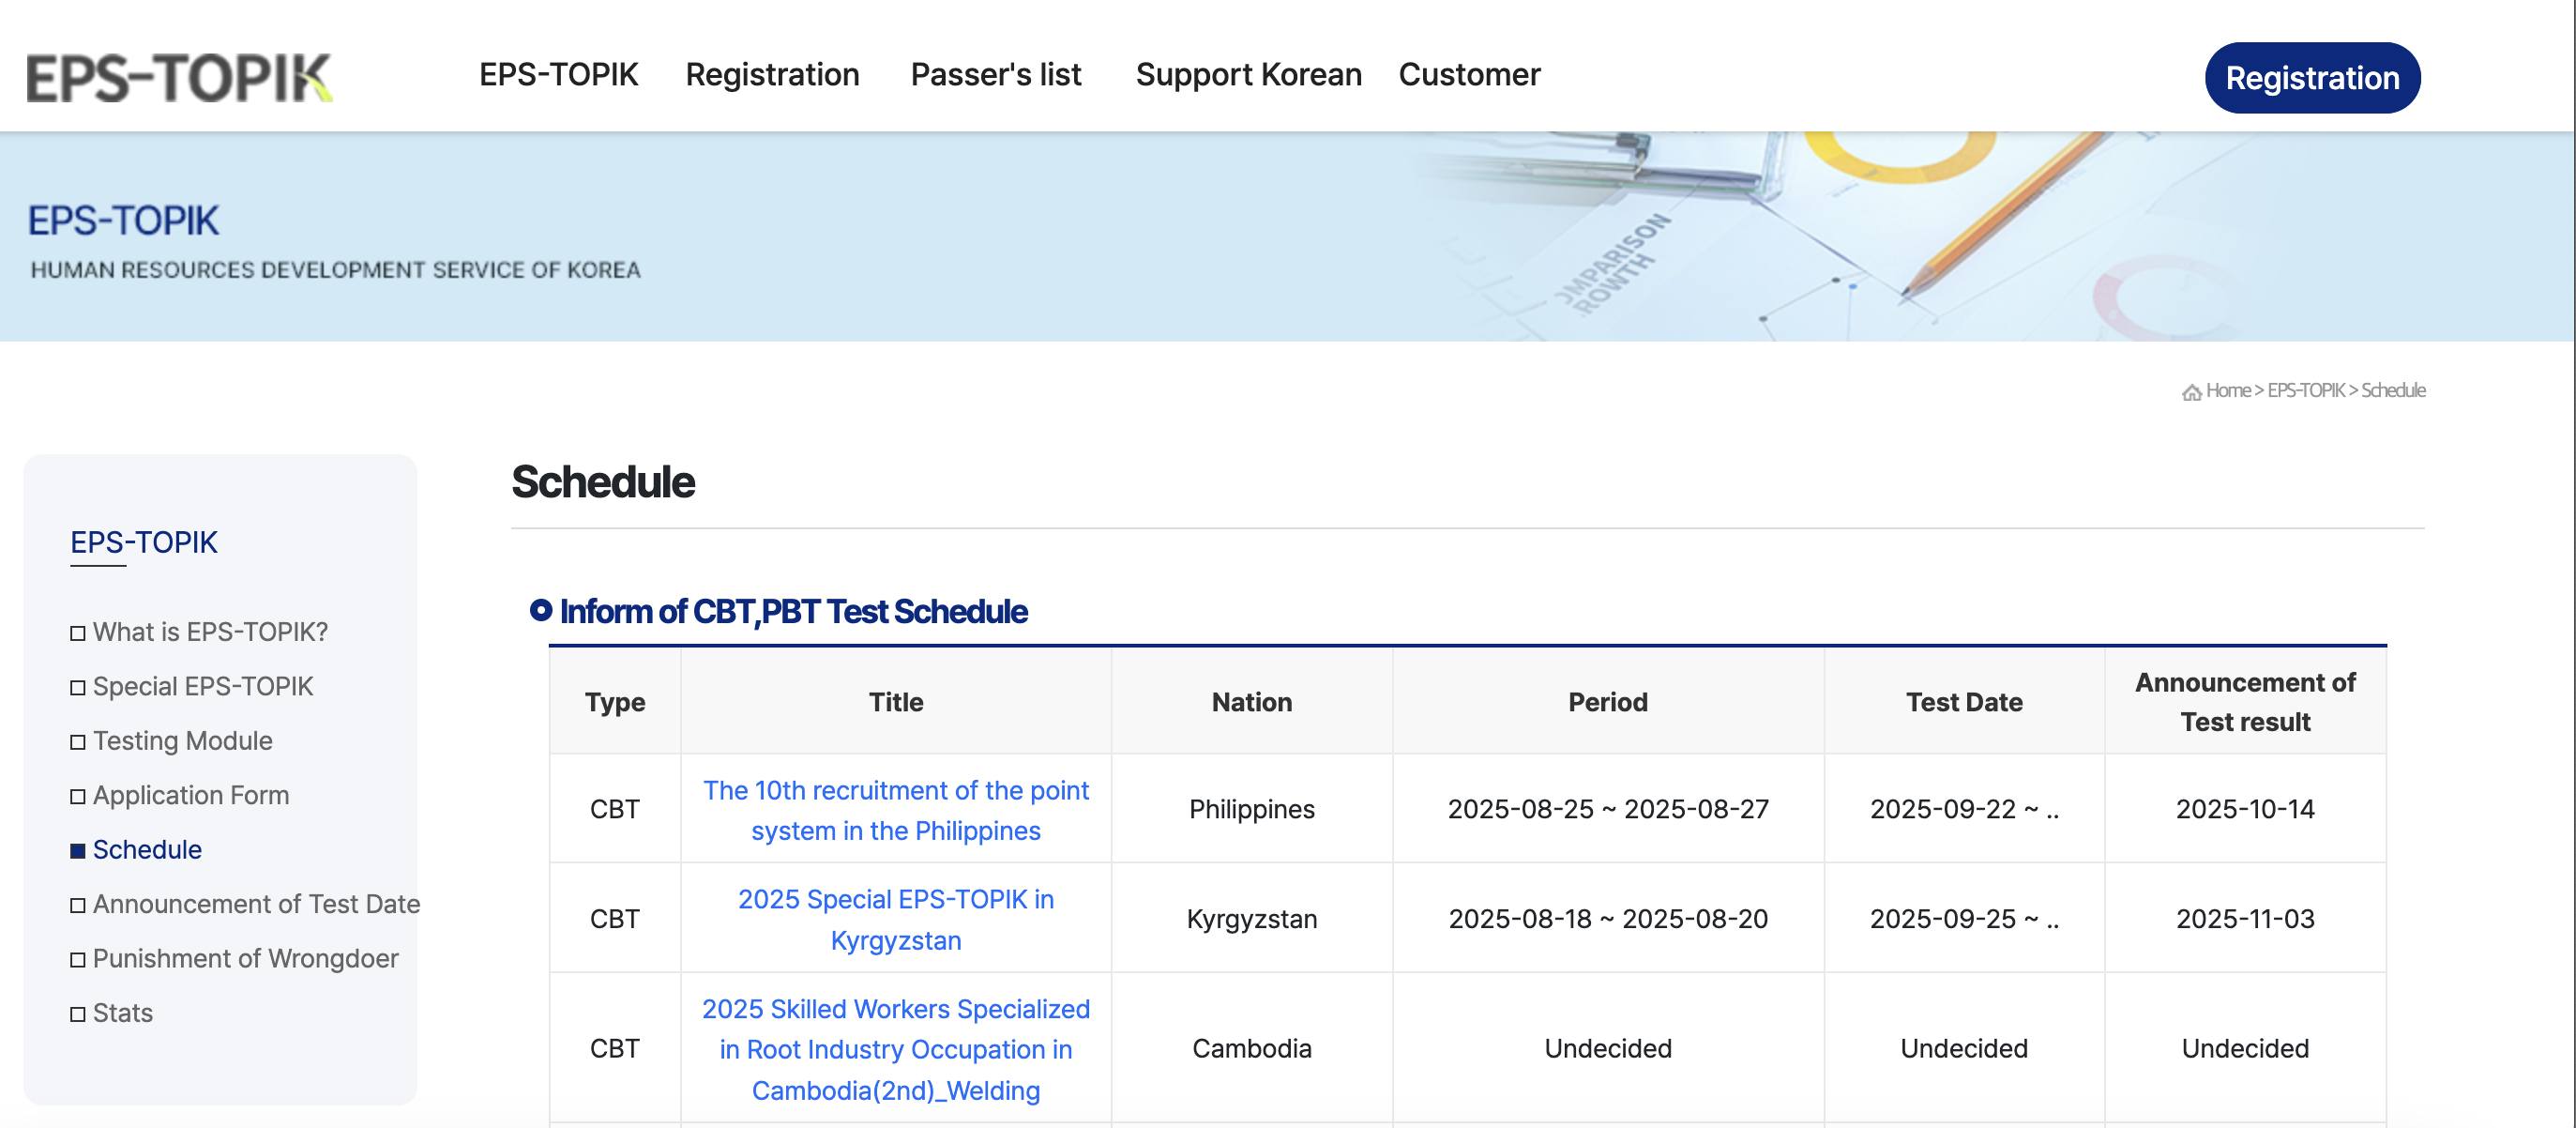Open Testing Module sidebar item
Image resolution: width=2576 pixels, height=1128 pixels.
coord(182,741)
